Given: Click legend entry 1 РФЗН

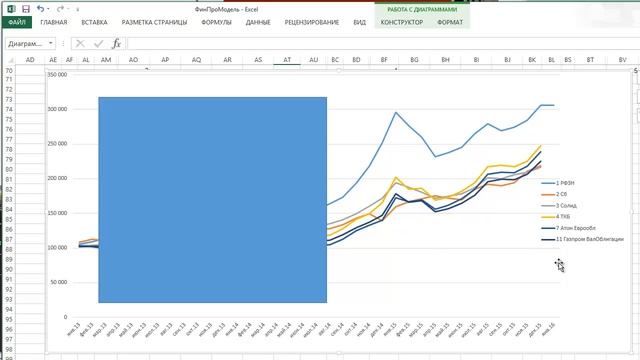Looking at the screenshot, I should (x=558, y=183).
